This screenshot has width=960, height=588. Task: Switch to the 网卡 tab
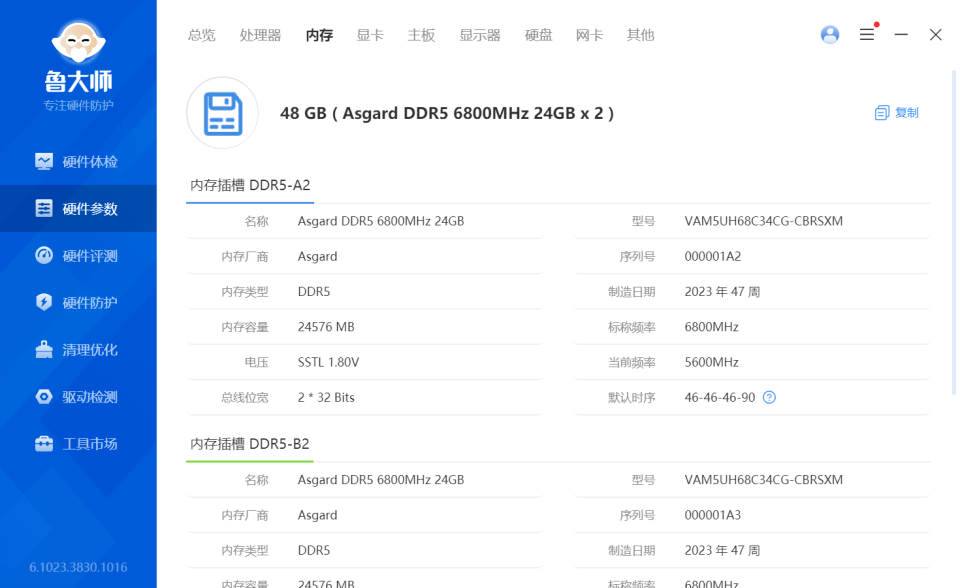point(589,36)
